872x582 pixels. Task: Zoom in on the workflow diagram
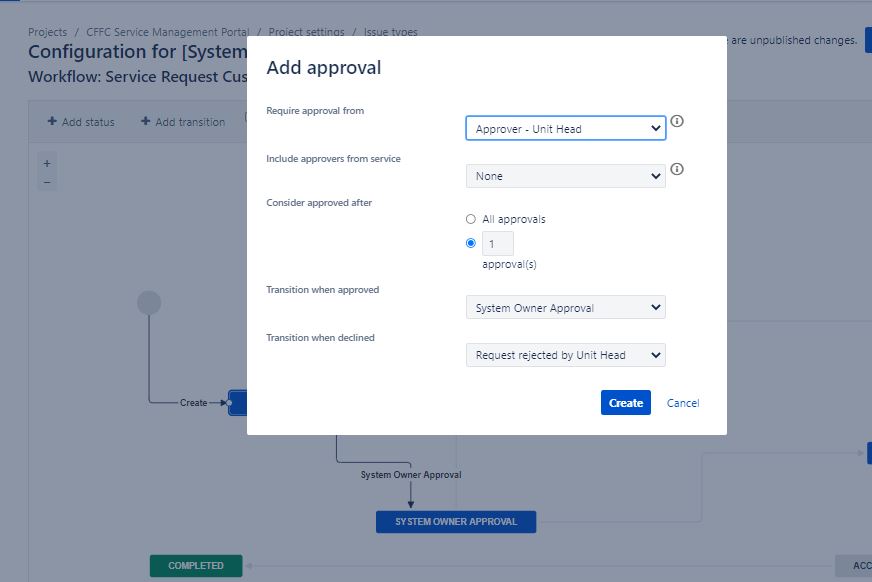[x=47, y=163]
